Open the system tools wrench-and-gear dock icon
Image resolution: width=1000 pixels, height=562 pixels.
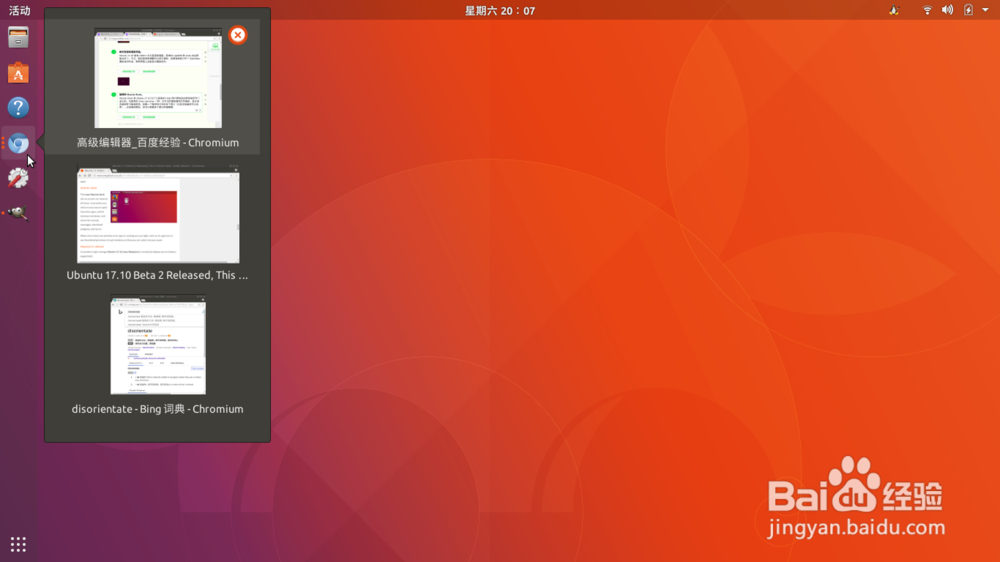pyautogui.click(x=18, y=178)
